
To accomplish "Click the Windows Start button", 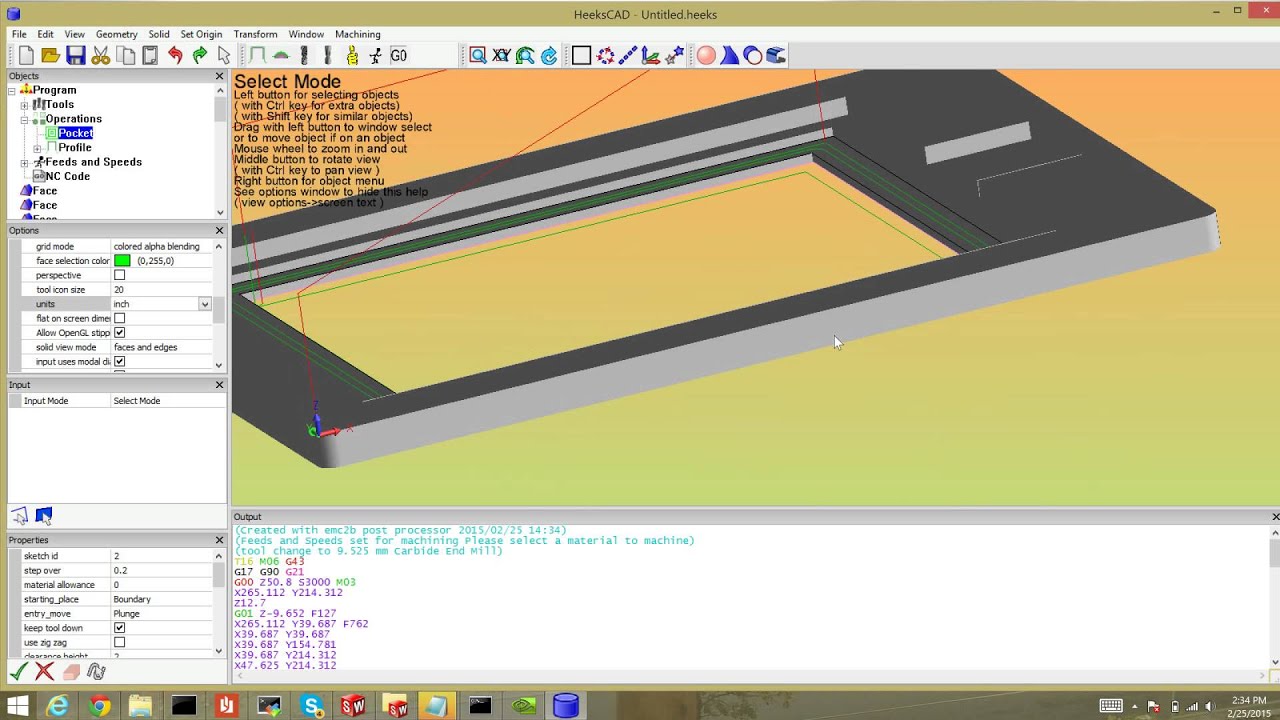I will (17, 706).
